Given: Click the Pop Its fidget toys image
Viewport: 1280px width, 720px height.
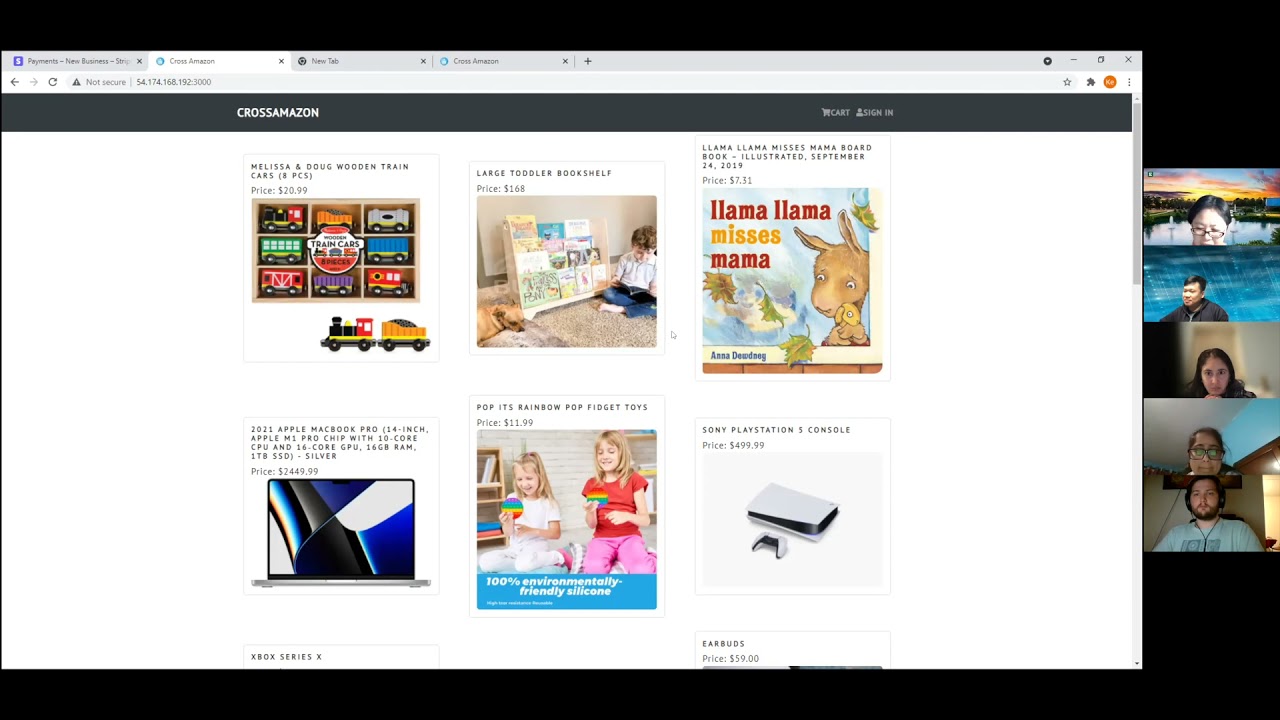Looking at the screenshot, I should [567, 520].
